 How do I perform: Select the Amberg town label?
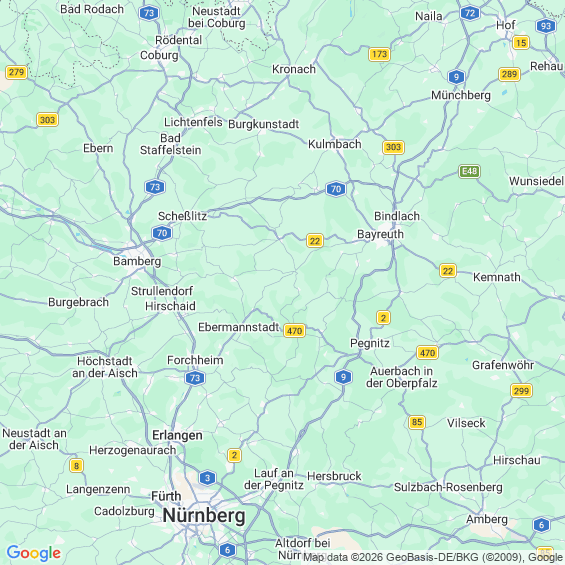[487, 519]
